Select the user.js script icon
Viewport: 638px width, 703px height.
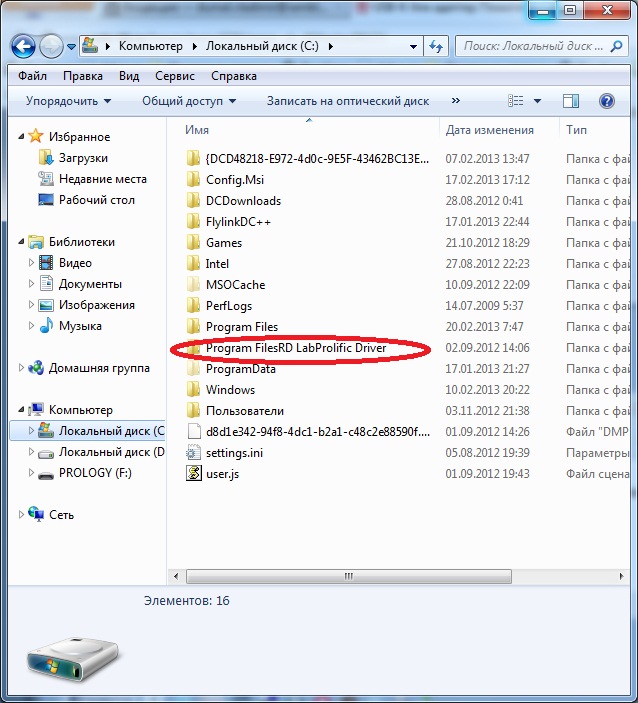pyautogui.click(x=193, y=474)
